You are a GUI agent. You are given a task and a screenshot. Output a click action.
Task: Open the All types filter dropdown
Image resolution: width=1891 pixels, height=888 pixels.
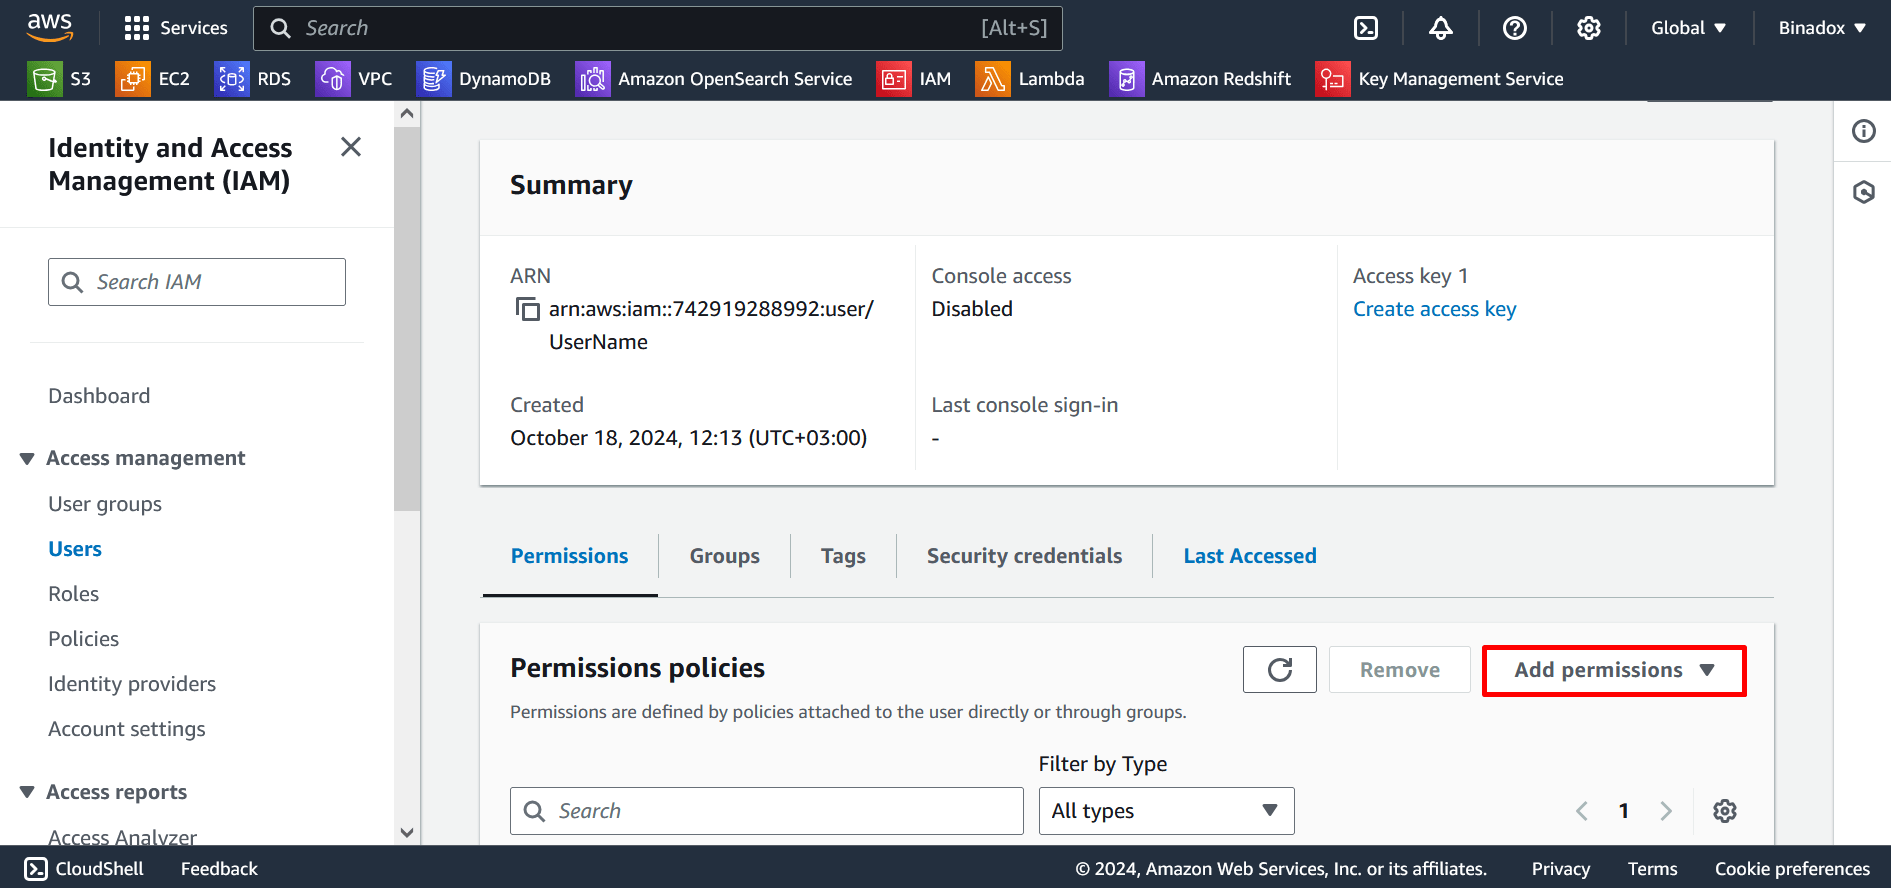pos(1167,811)
